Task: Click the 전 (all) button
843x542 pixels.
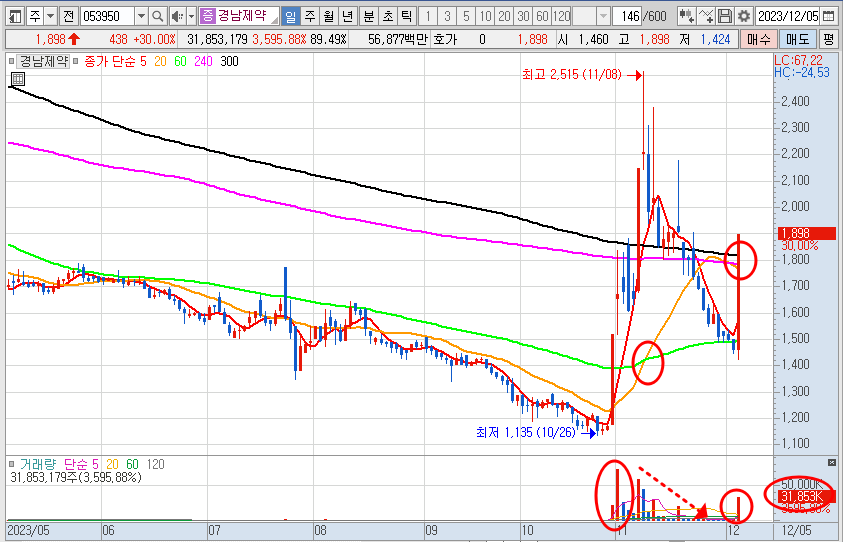Action: point(68,16)
